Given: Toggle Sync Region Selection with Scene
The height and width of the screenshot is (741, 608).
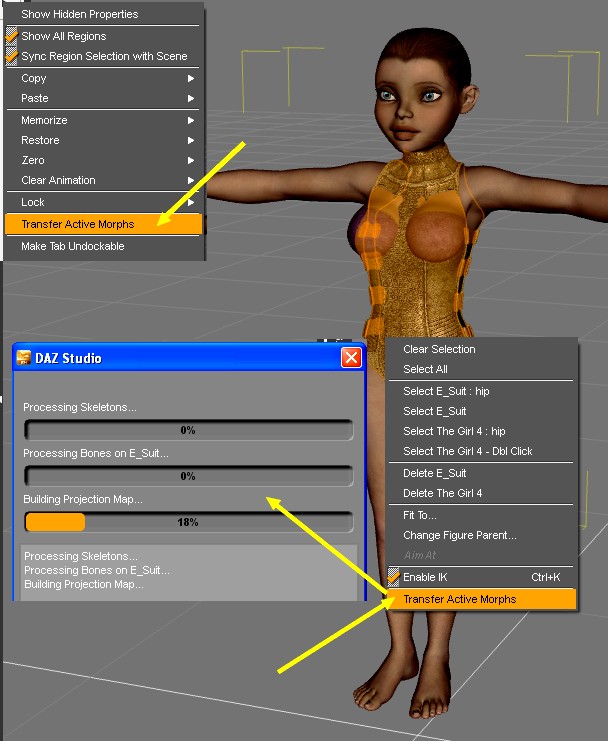Looking at the screenshot, I should point(12,56).
